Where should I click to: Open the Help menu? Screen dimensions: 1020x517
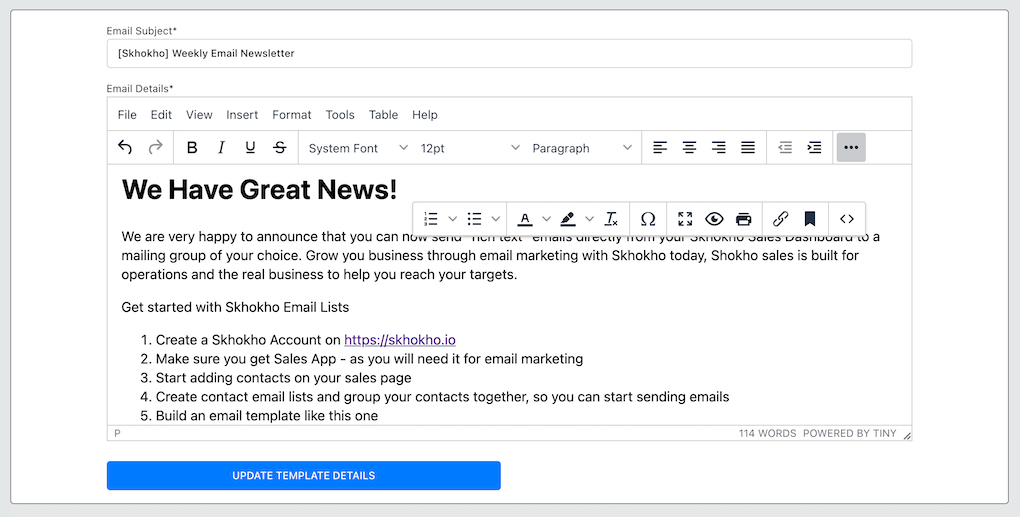[425, 114]
